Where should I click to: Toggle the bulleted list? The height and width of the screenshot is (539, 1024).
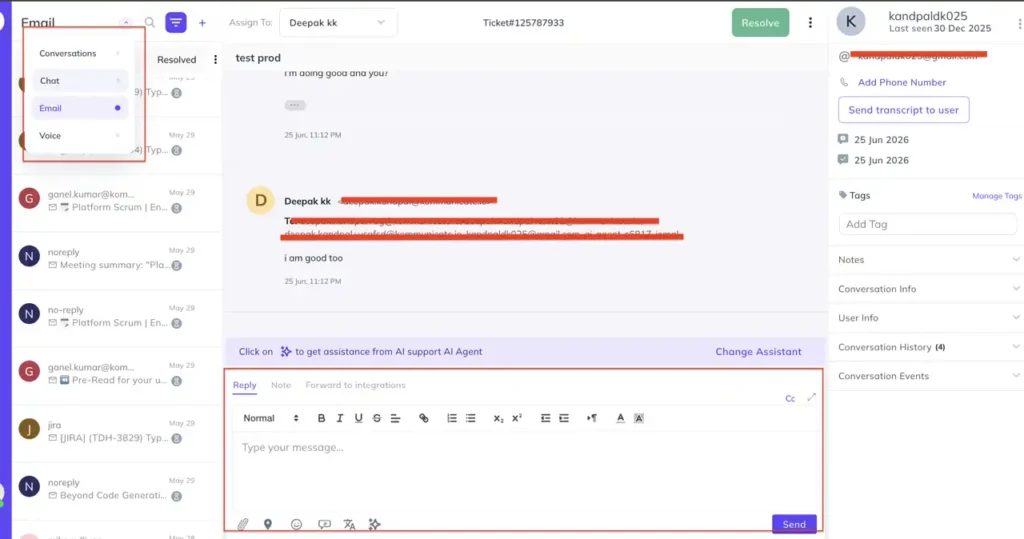tap(471, 418)
